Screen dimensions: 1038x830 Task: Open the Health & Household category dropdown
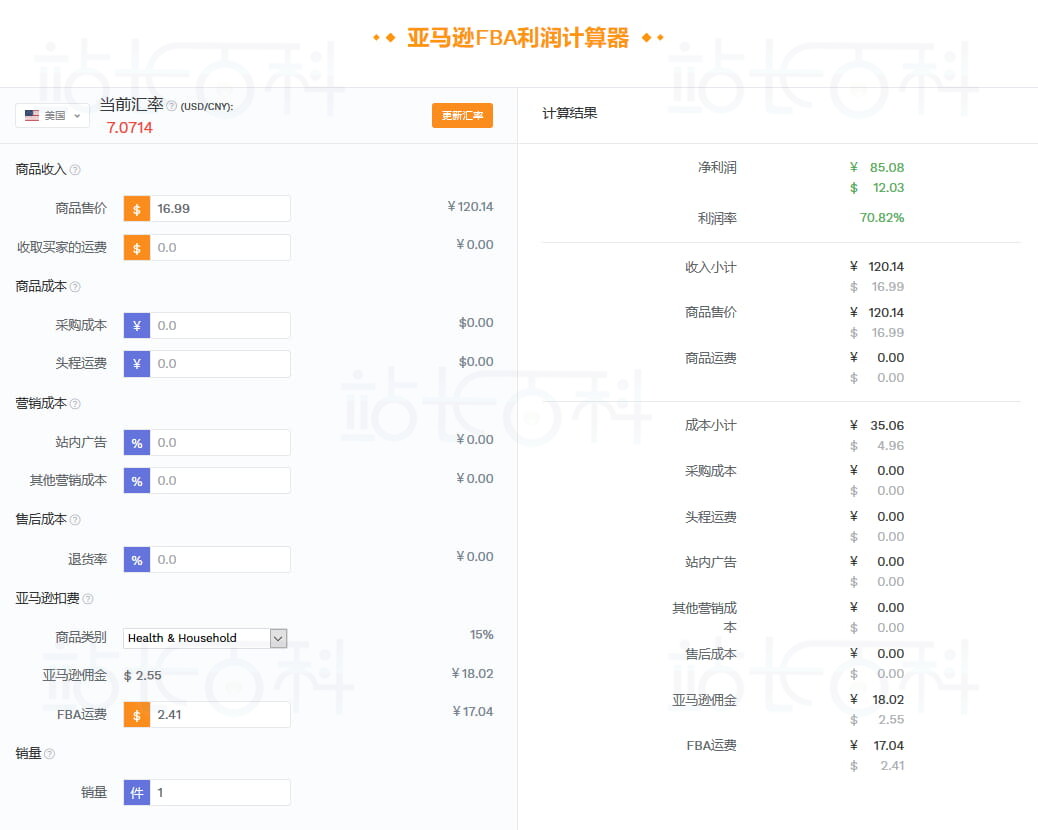pos(205,638)
